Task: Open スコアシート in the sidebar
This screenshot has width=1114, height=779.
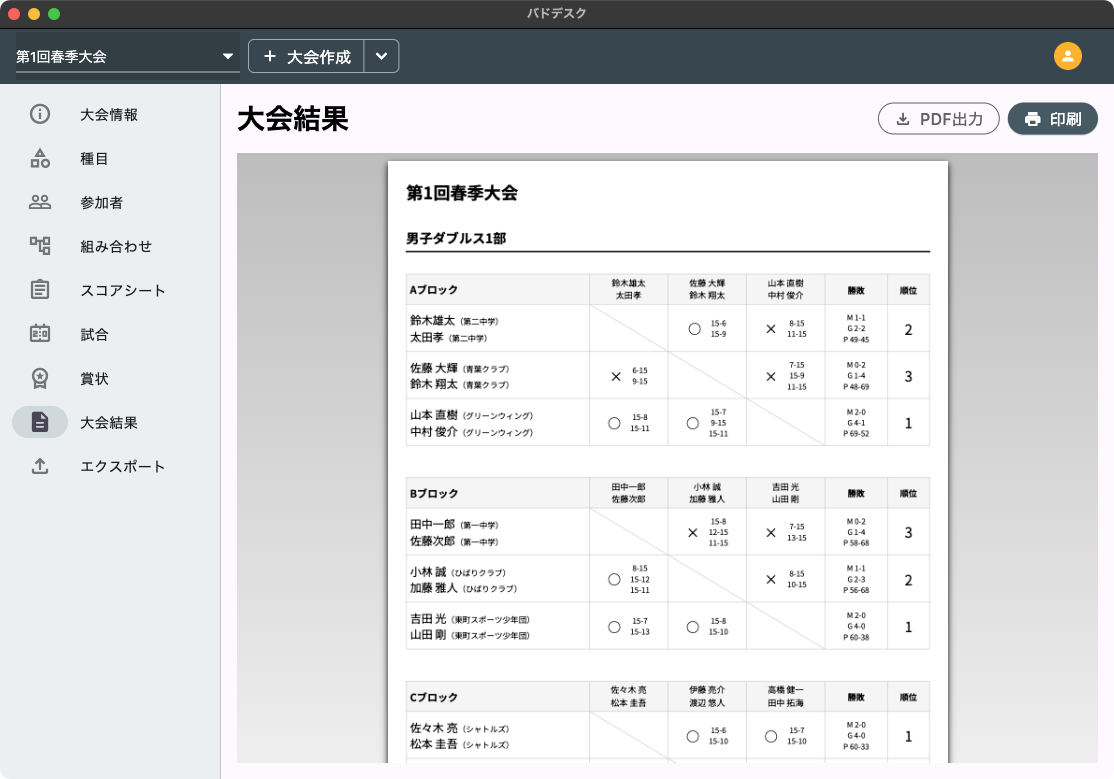Action: point(122,291)
